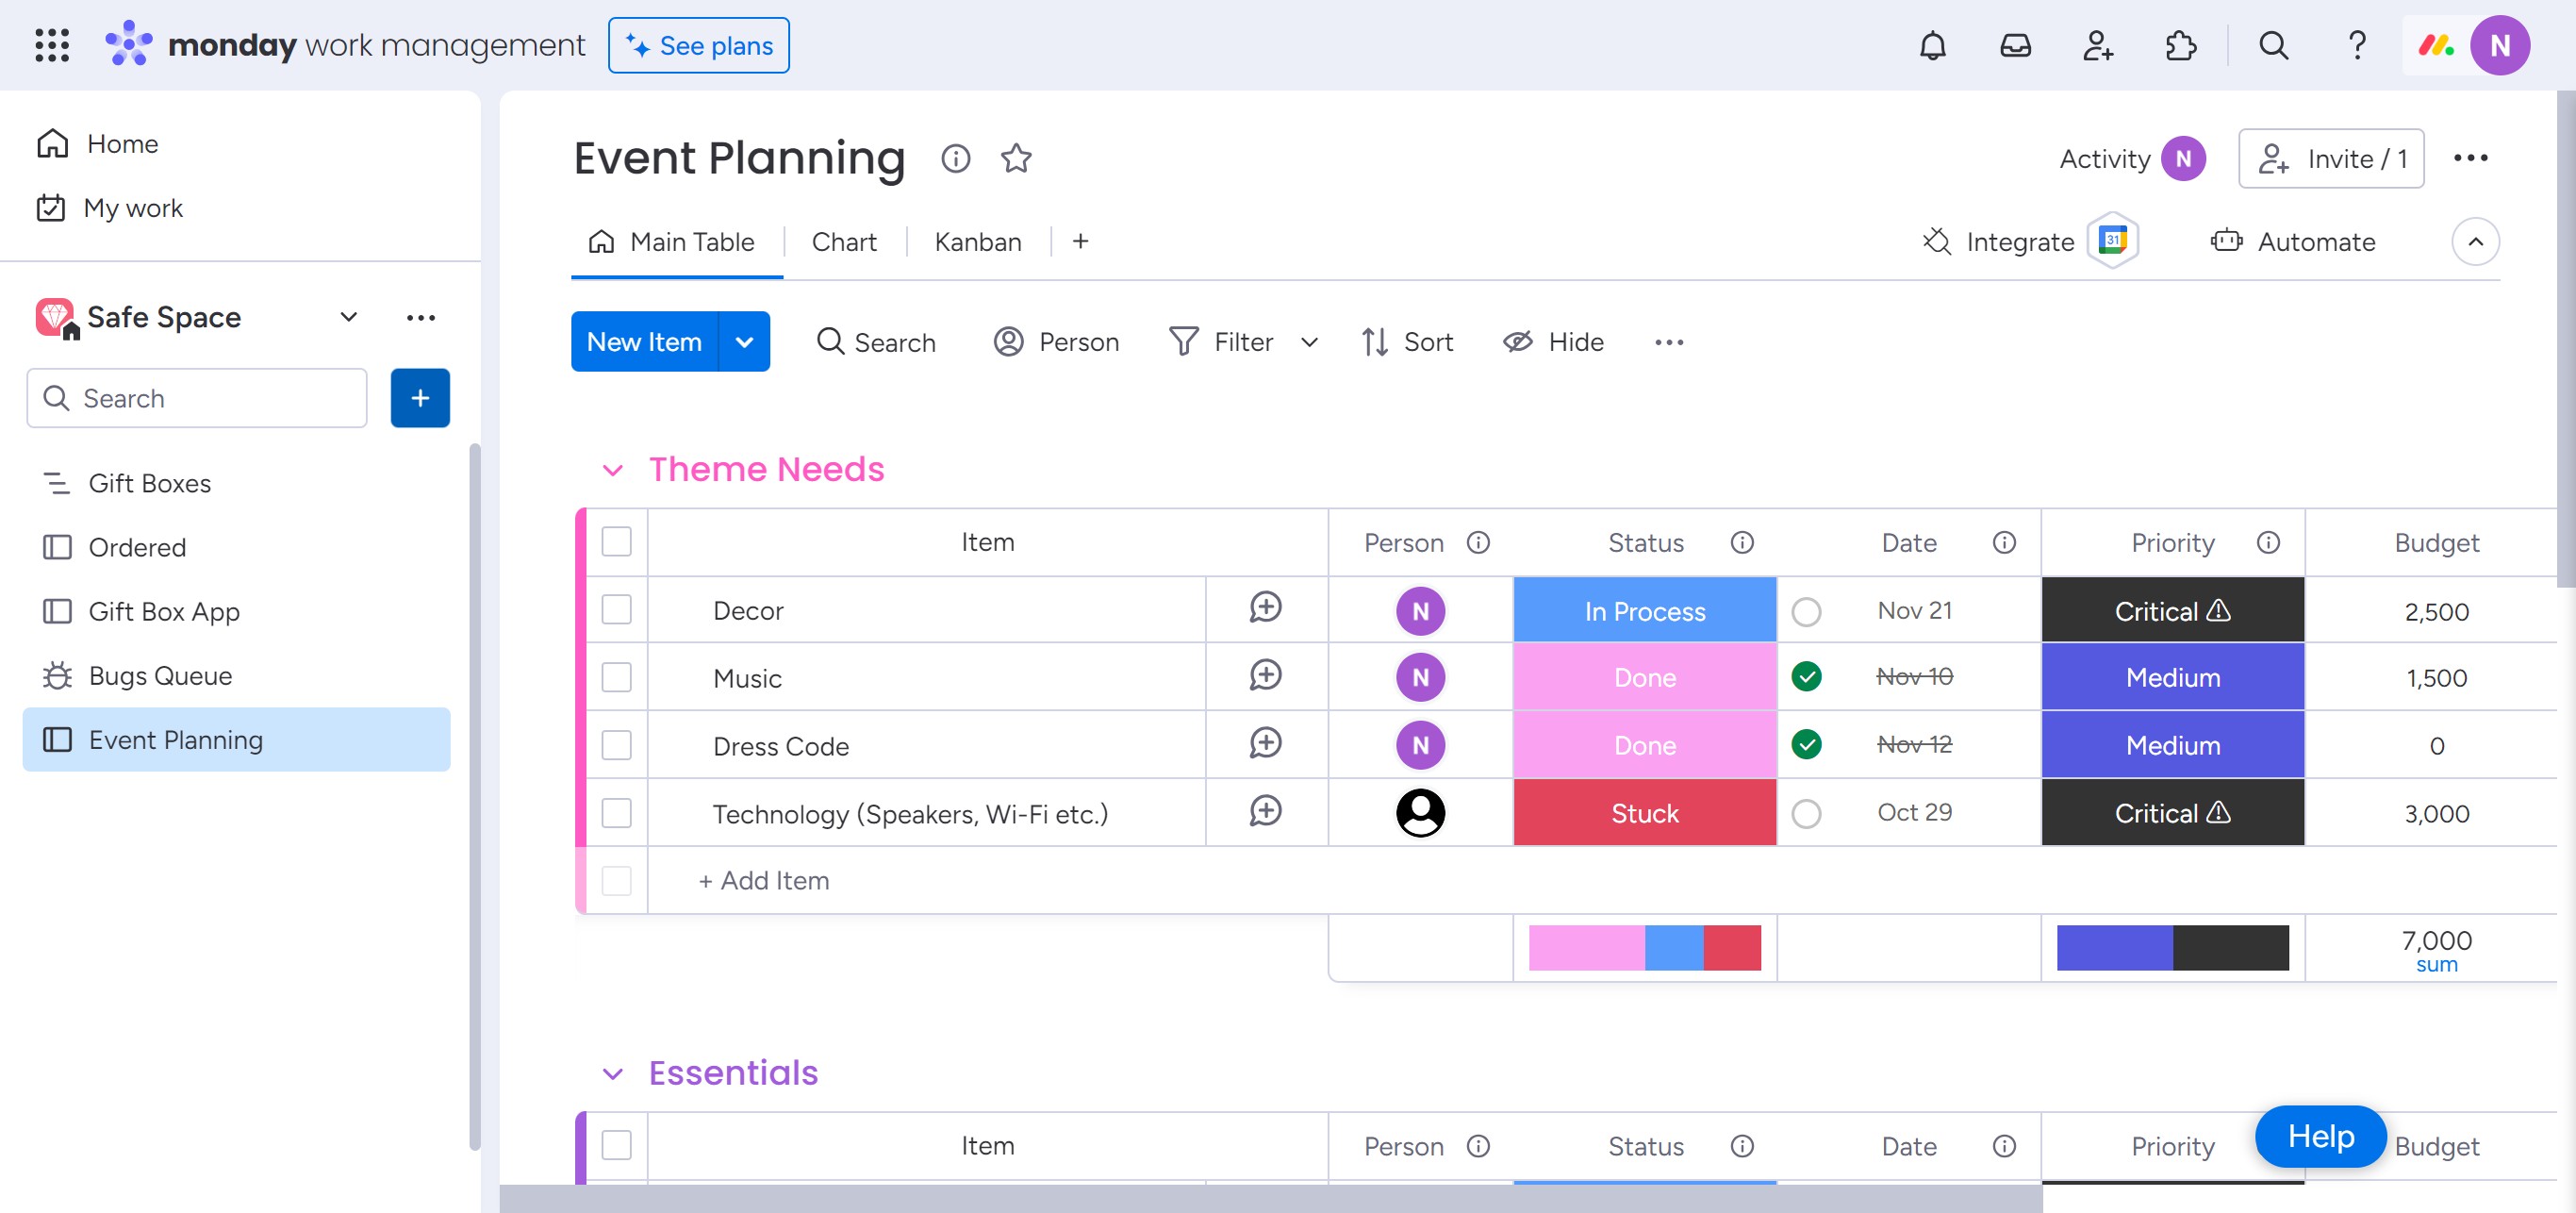2576x1213 pixels.
Task: Click the sidebar Search input field
Action: pyautogui.click(x=198, y=398)
